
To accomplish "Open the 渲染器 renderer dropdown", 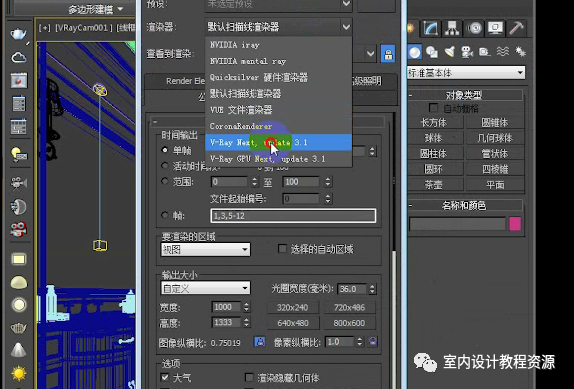I will (x=279, y=27).
